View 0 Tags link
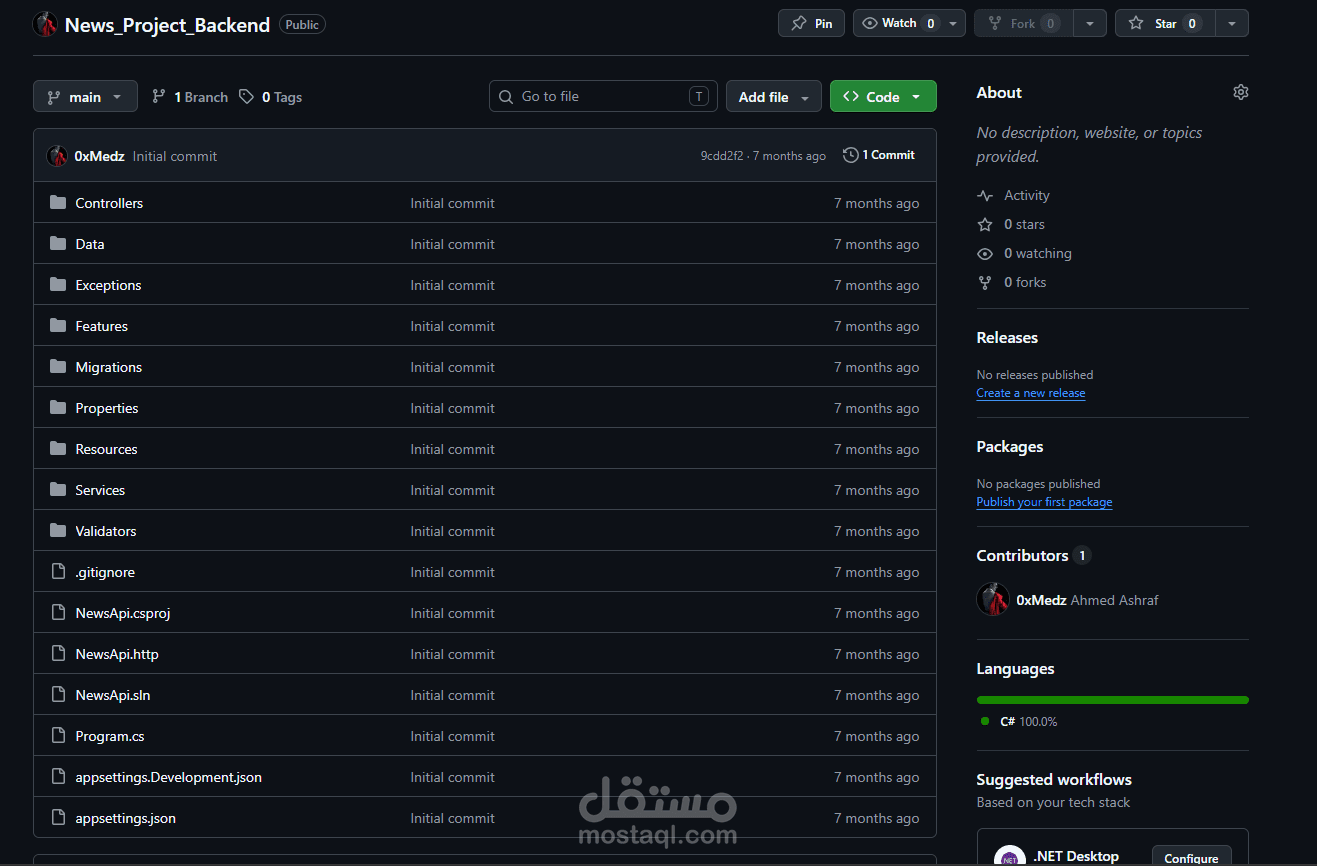The width and height of the screenshot is (1317, 866). [271, 97]
